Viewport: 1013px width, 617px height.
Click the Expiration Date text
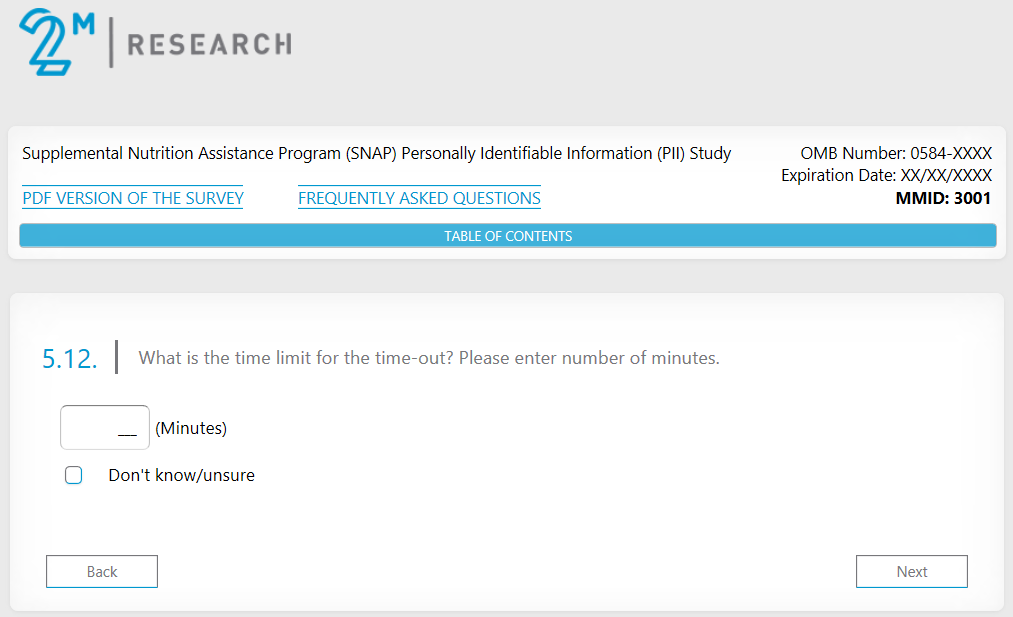coord(886,175)
